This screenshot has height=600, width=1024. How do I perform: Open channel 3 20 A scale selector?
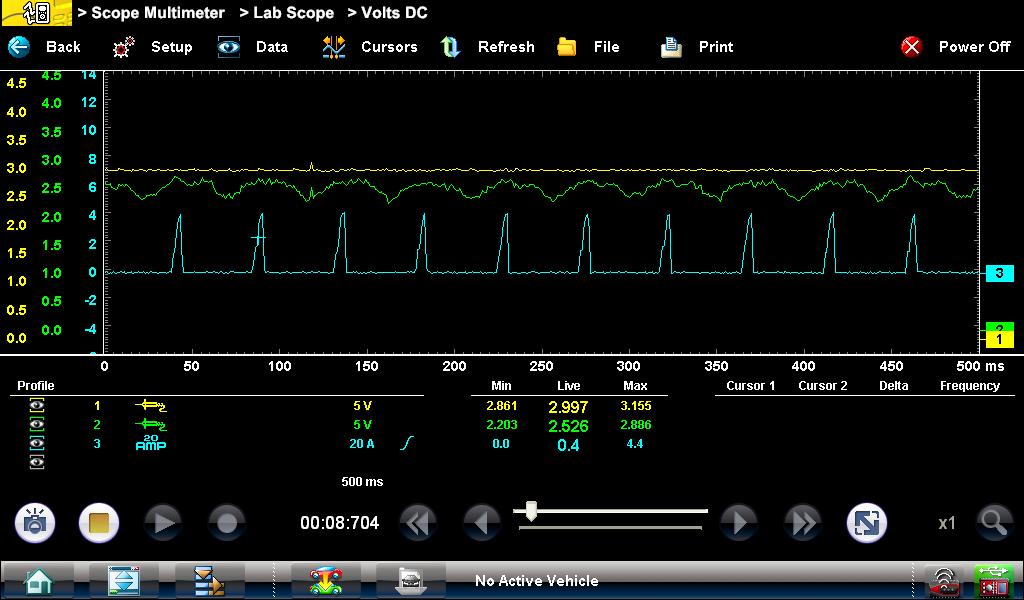pos(361,443)
